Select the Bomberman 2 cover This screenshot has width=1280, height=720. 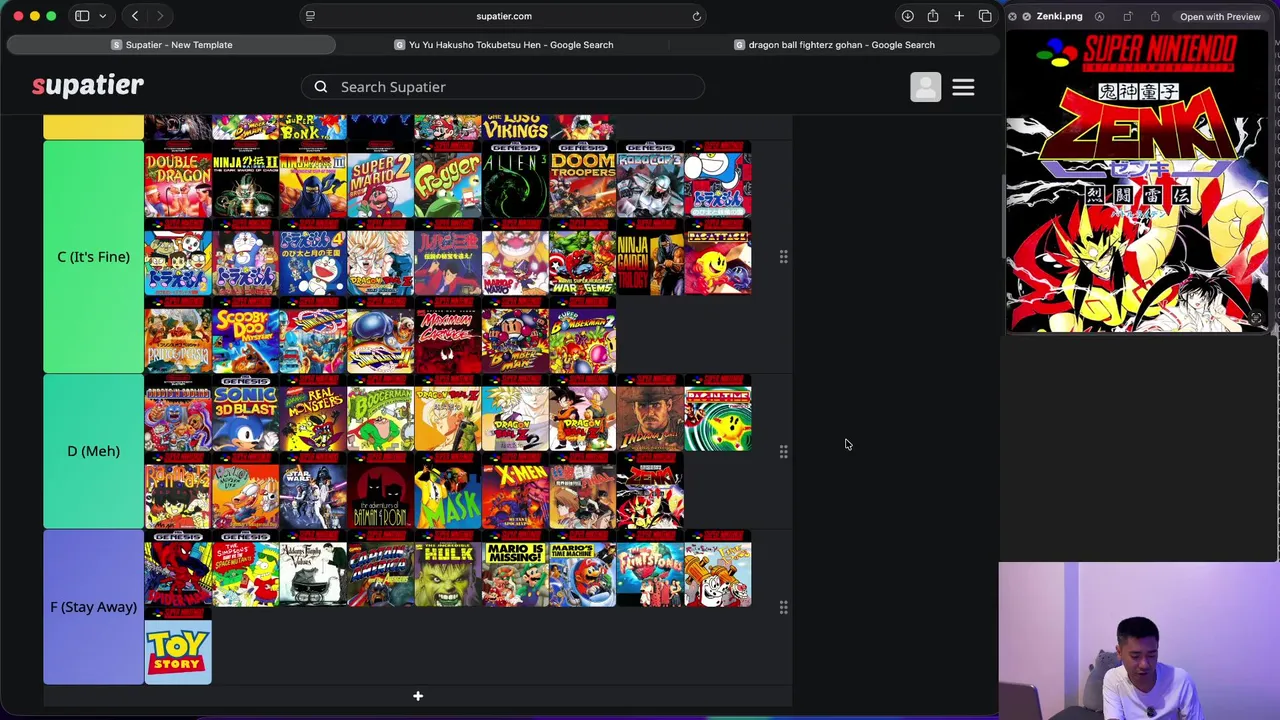coord(583,335)
